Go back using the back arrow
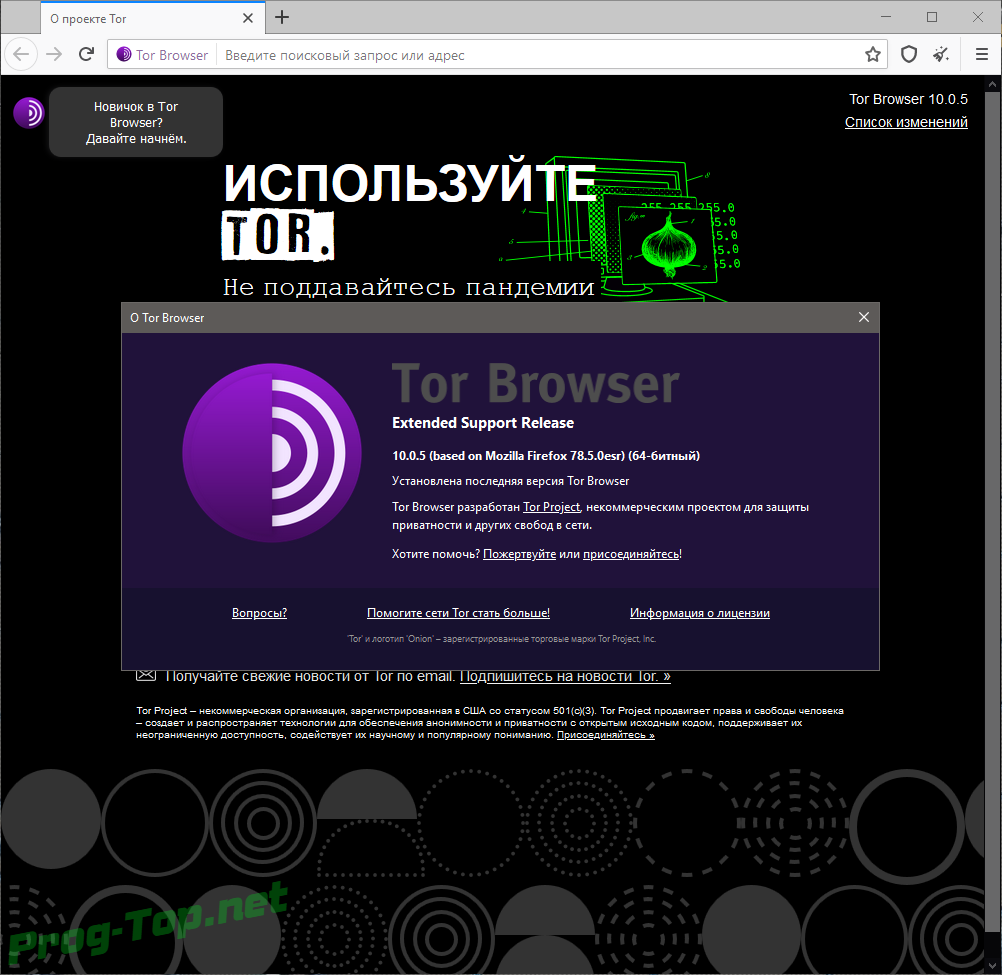This screenshot has height=975, width=1002. point(21,54)
